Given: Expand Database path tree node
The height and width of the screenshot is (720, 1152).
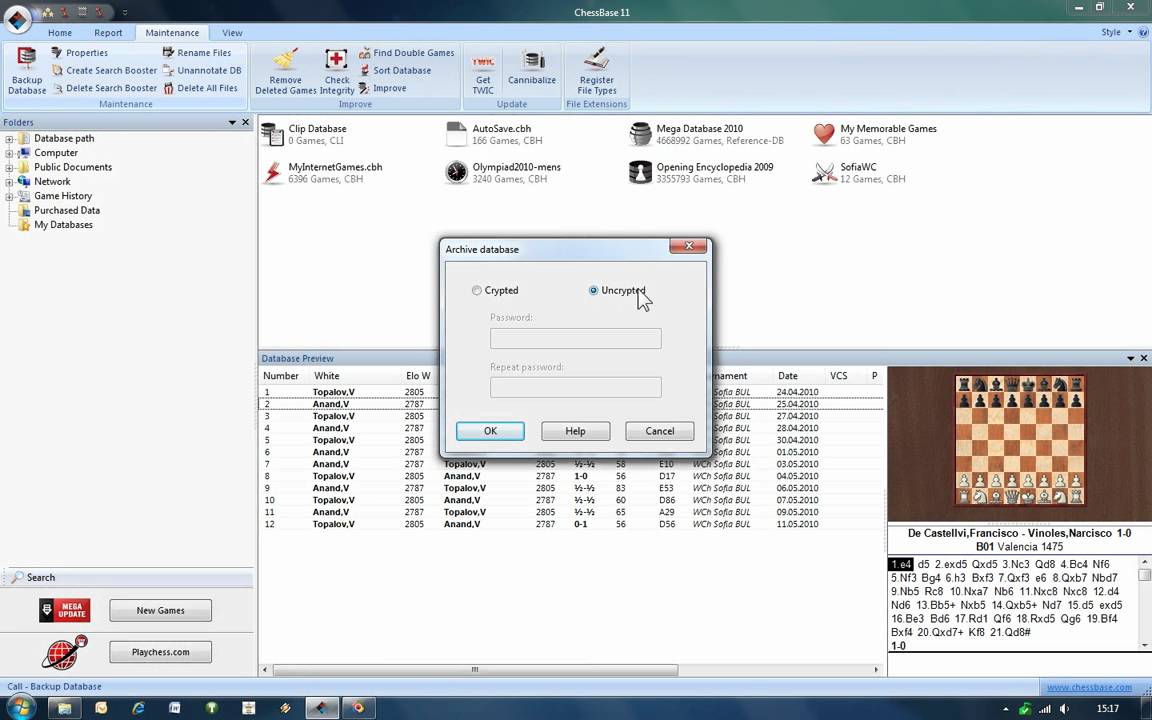Looking at the screenshot, I should pyautogui.click(x=10, y=139).
